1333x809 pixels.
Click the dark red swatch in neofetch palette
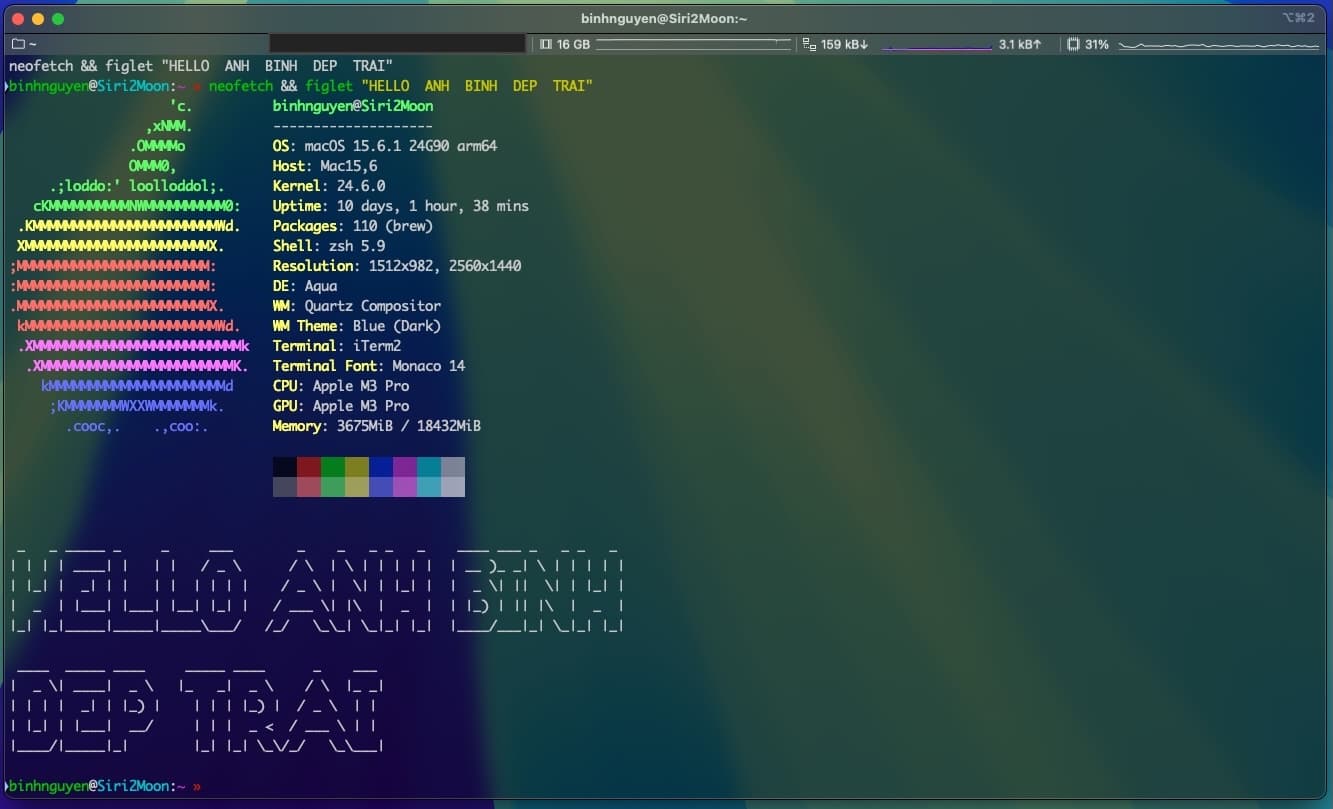309,467
